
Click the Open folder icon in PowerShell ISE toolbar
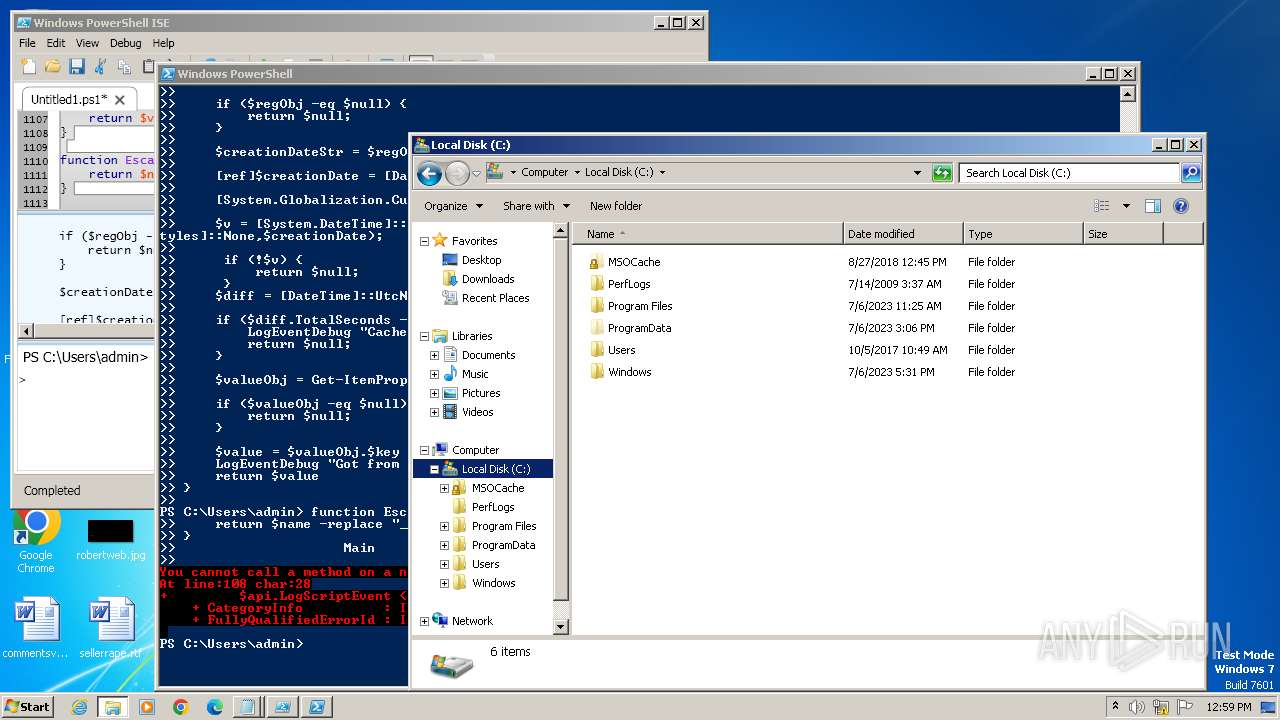coord(52,66)
